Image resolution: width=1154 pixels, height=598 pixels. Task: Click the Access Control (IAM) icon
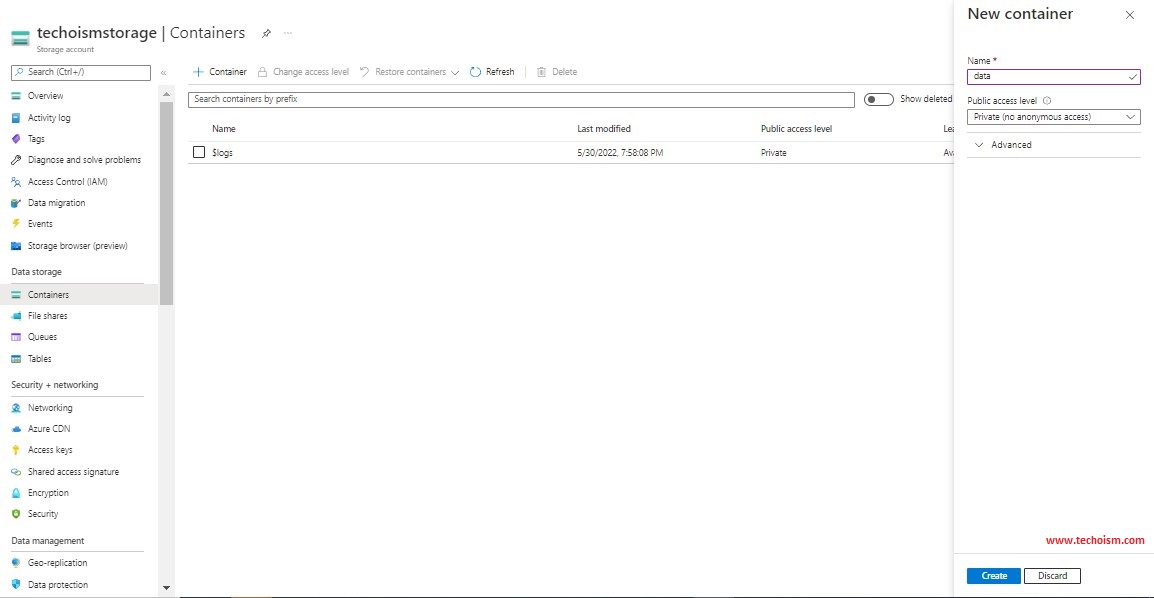pyautogui.click(x=16, y=182)
